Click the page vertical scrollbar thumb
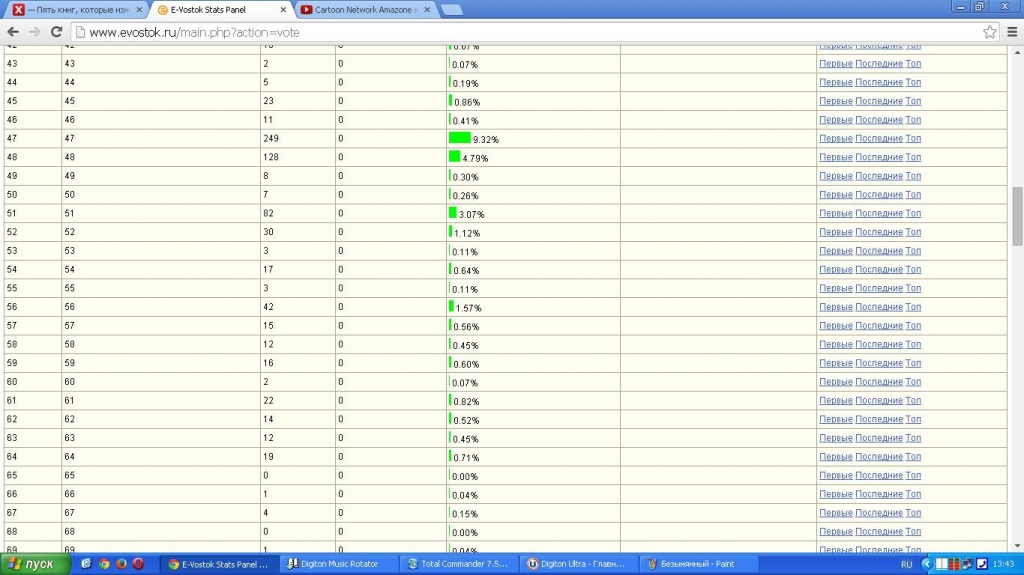Image resolution: width=1024 pixels, height=575 pixels. pyautogui.click(x=1017, y=215)
